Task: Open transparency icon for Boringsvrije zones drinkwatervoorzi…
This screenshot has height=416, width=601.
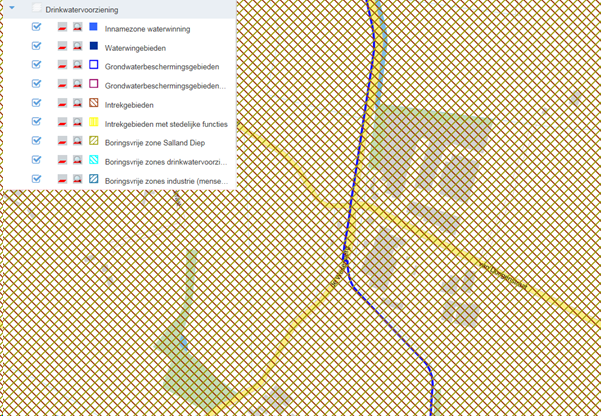Action: point(62,160)
